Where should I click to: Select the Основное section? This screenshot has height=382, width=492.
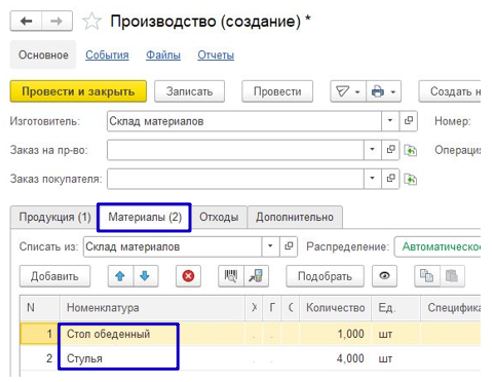(43, 55)
